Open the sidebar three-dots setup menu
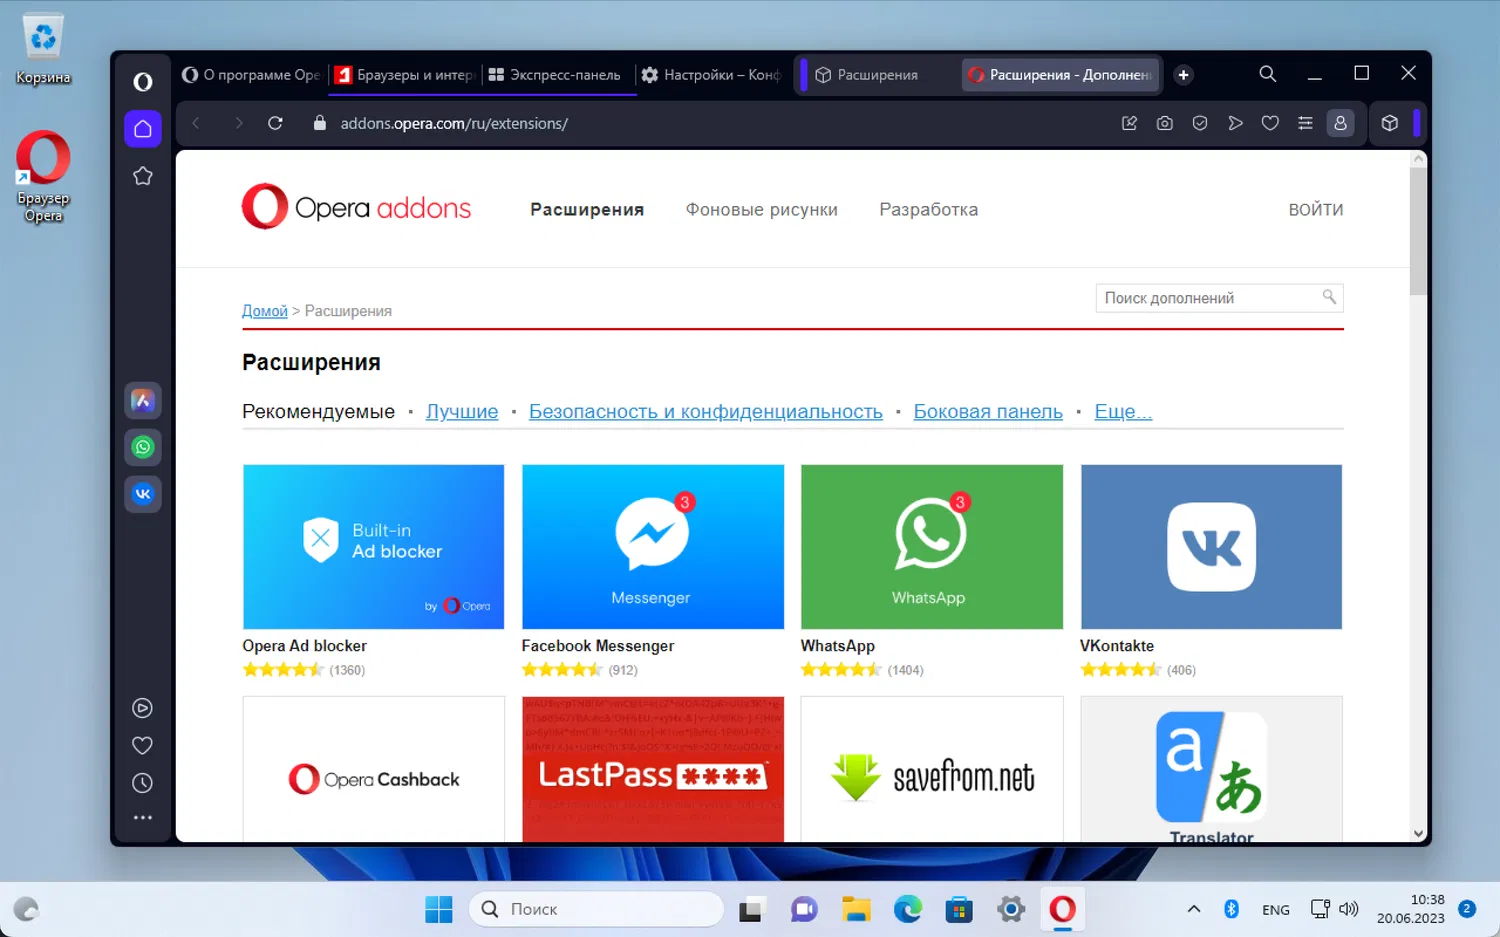1500x937 pixels. (x=143, y=818)
